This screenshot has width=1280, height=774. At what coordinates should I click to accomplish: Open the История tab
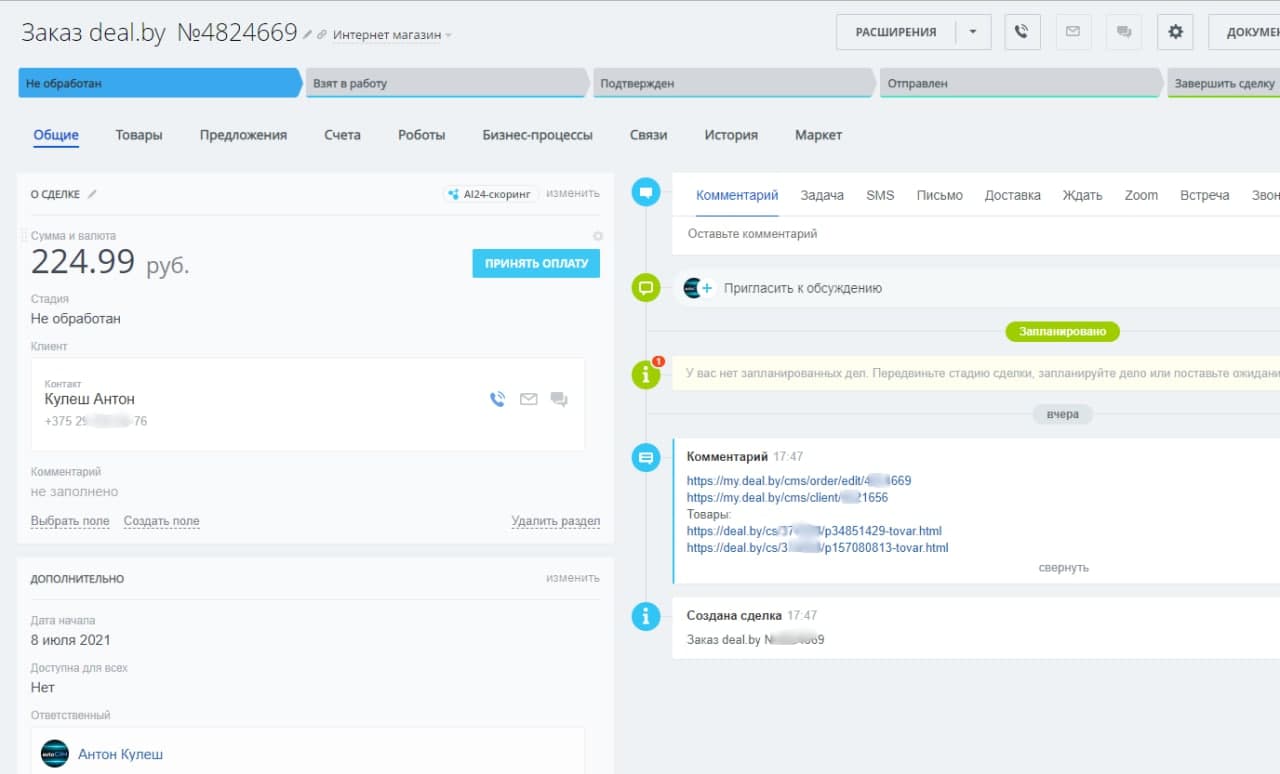pos(730,135)
